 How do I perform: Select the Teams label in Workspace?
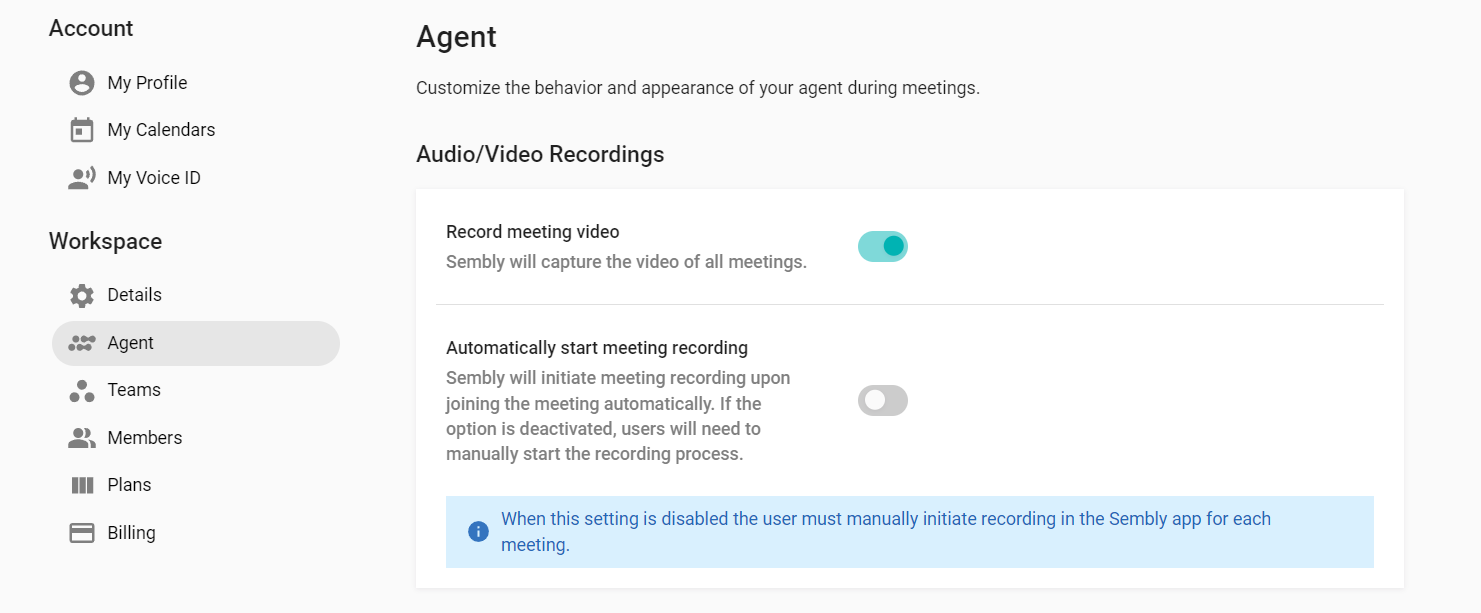[134, 390]
